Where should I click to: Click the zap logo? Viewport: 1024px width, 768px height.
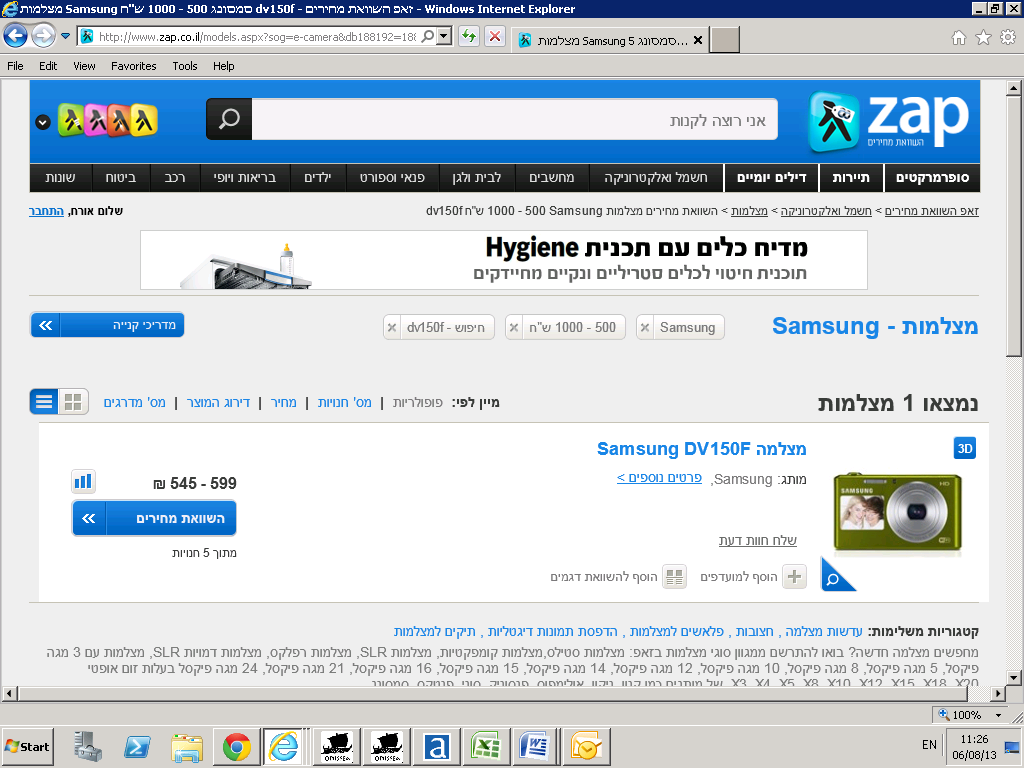coord(888,121)
